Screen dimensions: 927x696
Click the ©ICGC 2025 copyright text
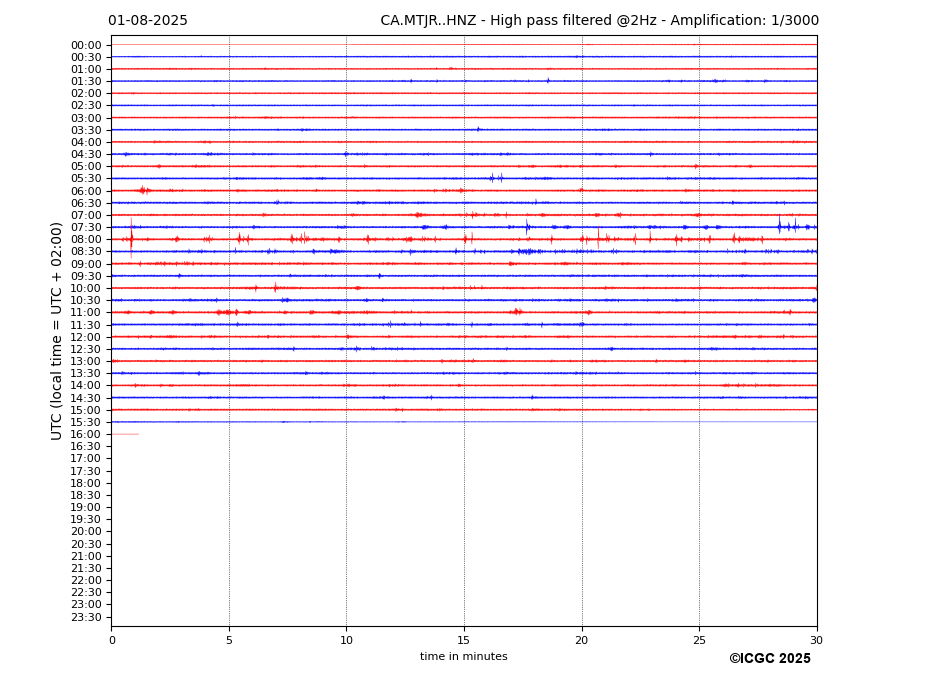770,659
